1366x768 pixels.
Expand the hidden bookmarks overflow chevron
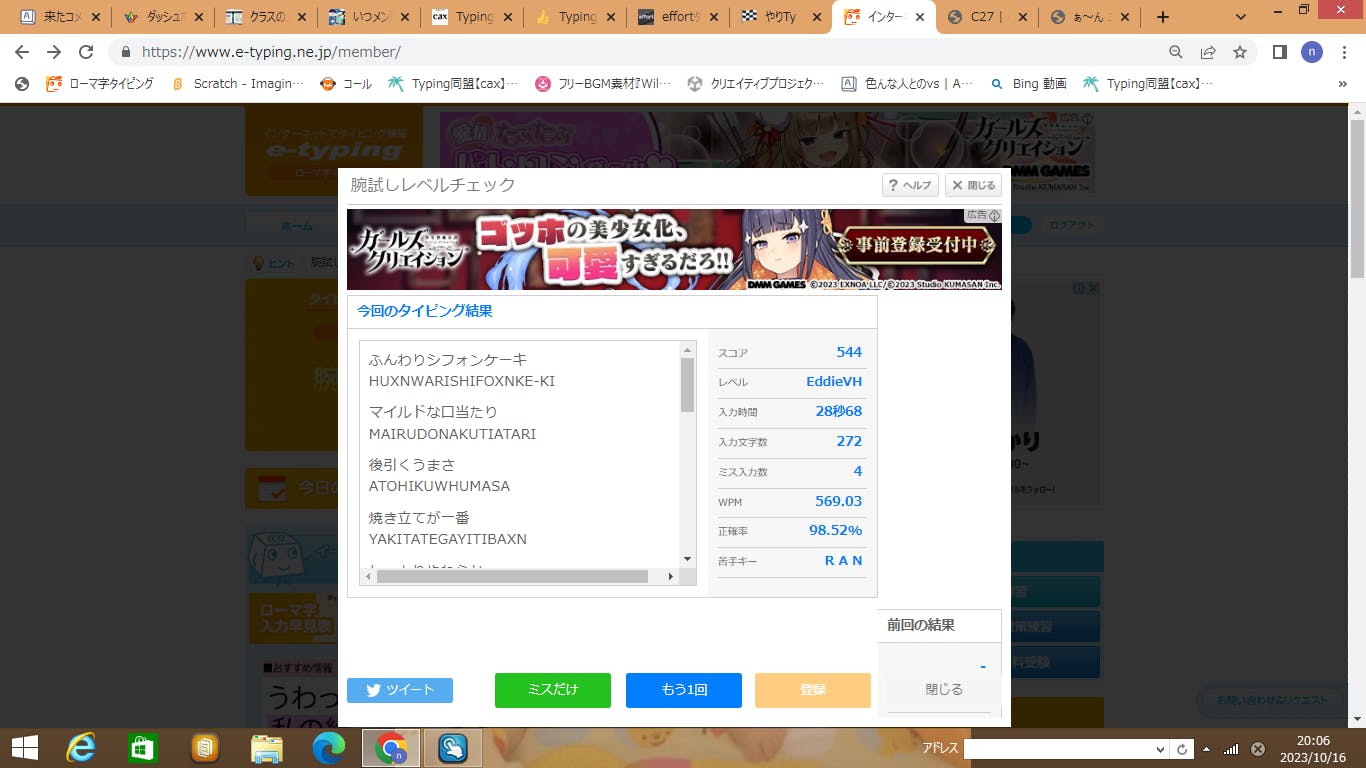[x=1342, y=84]
